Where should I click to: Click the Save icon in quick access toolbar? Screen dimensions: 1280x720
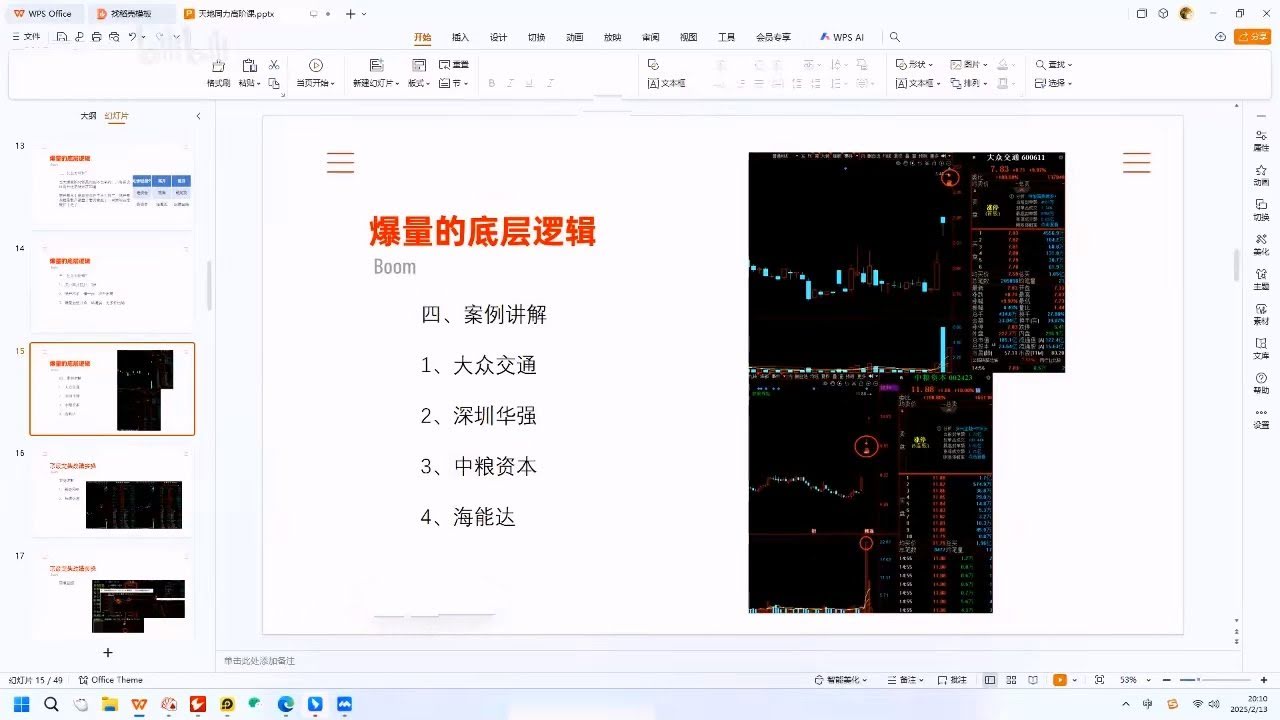coord(62,37)
